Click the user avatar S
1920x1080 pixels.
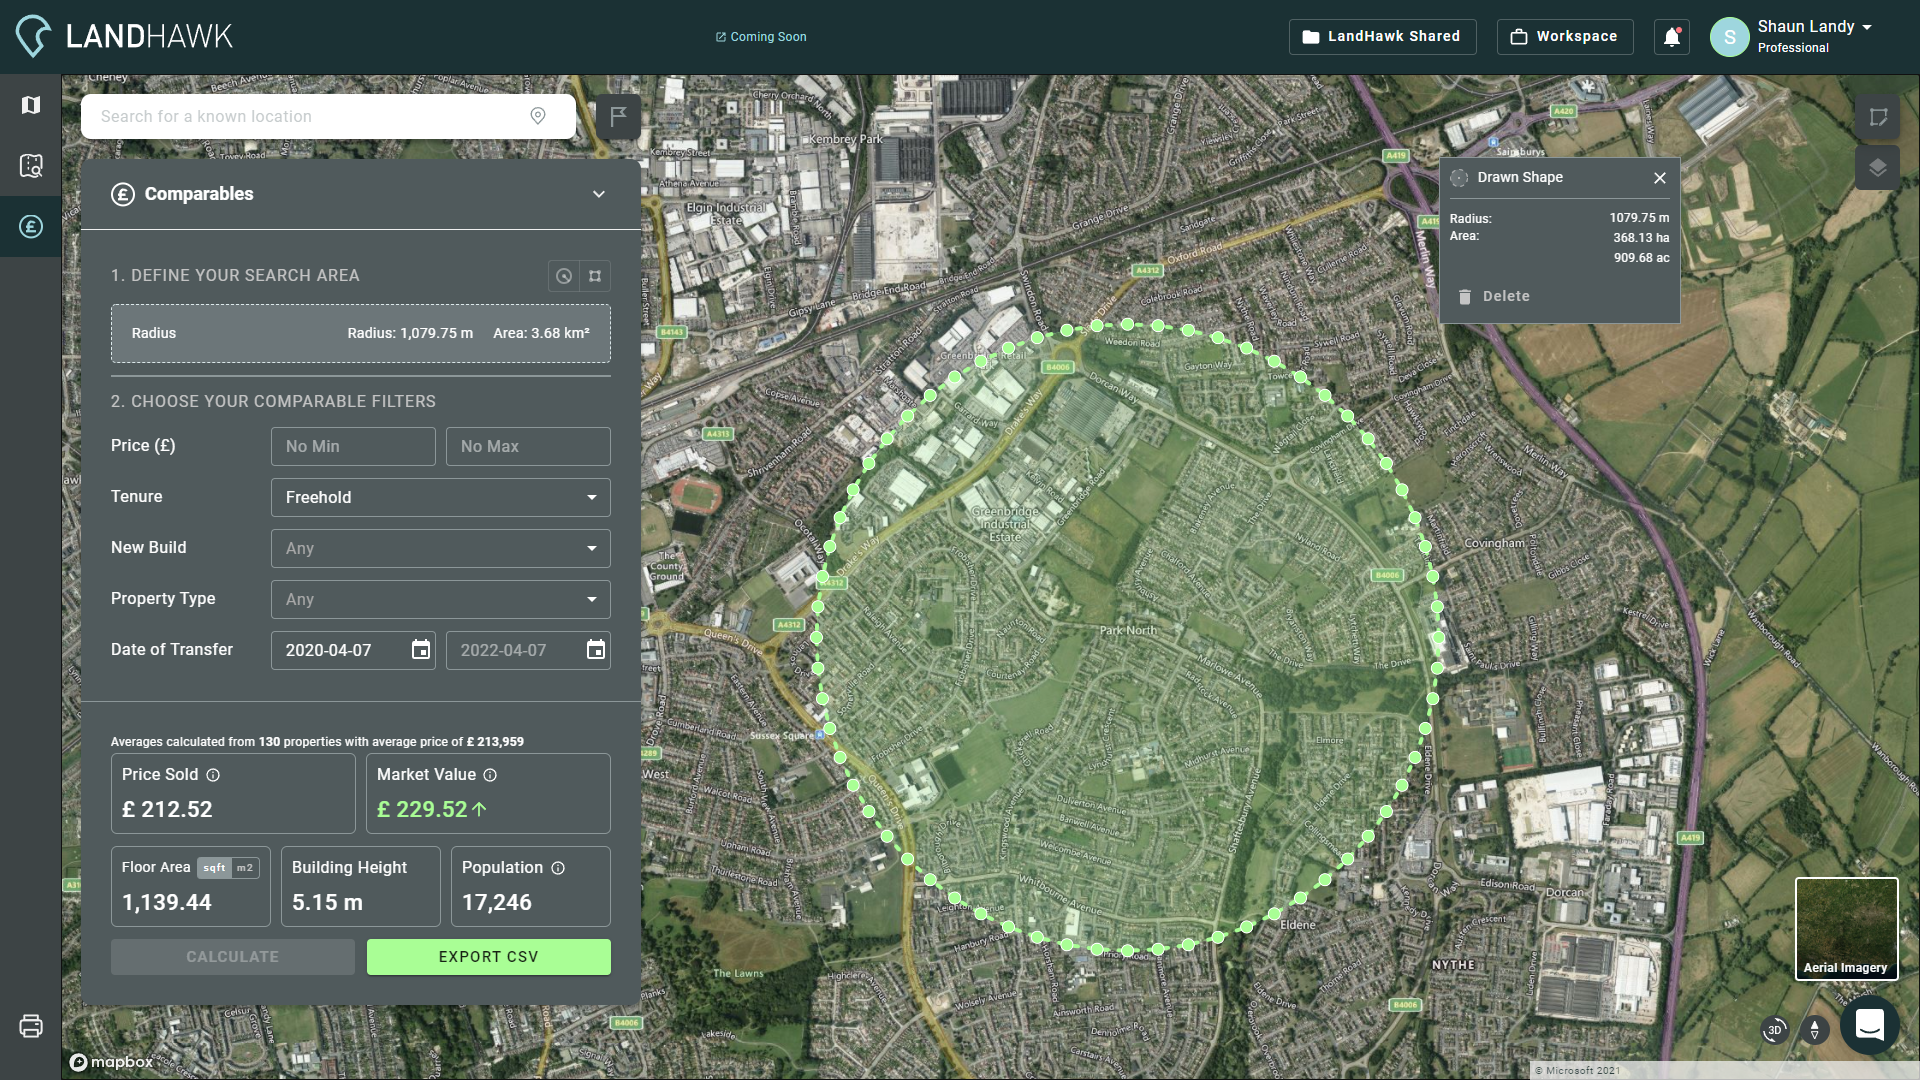(1729, 37)
